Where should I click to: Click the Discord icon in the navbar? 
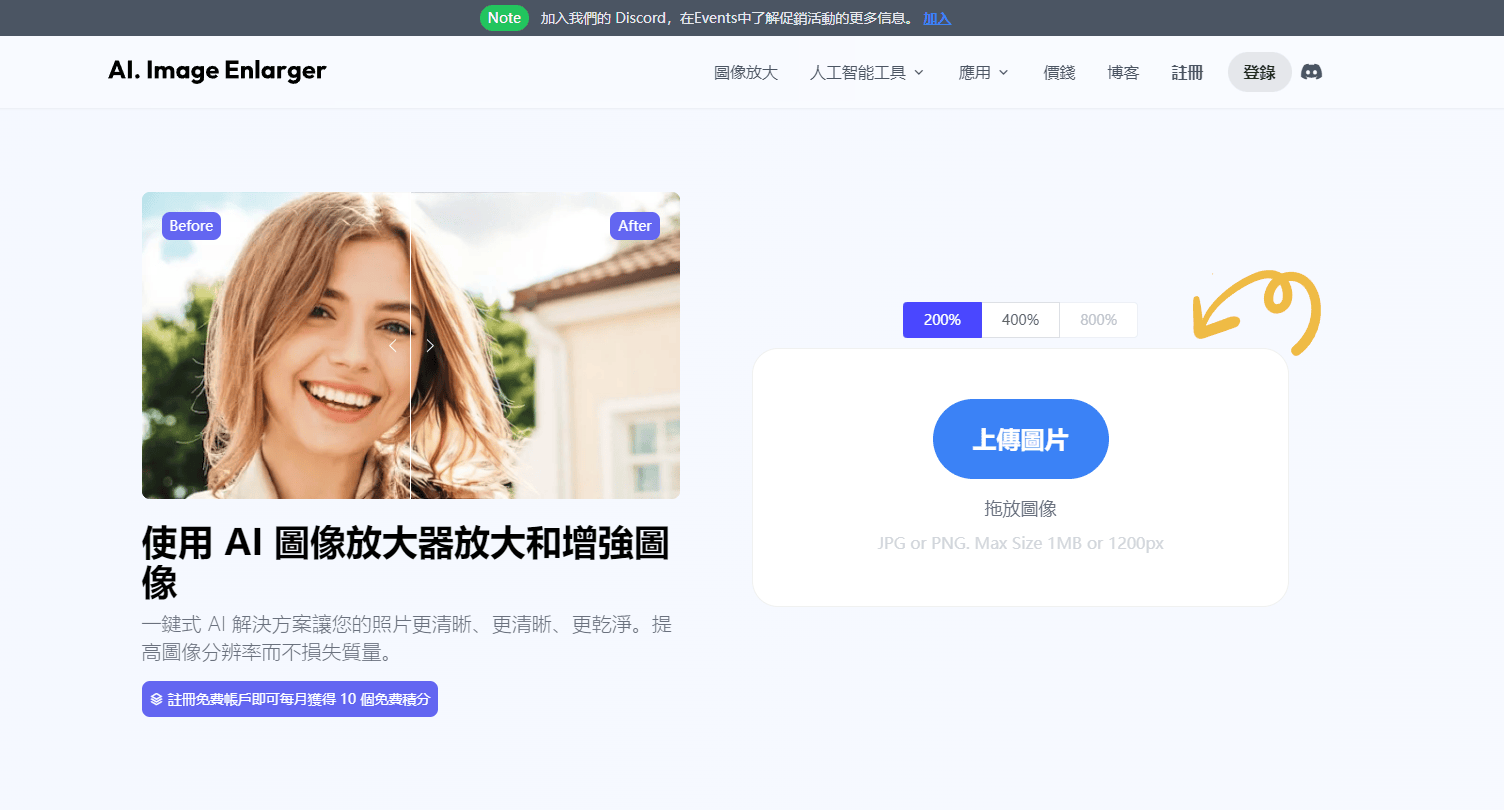pyautogui.click(x=1311, y=71)
